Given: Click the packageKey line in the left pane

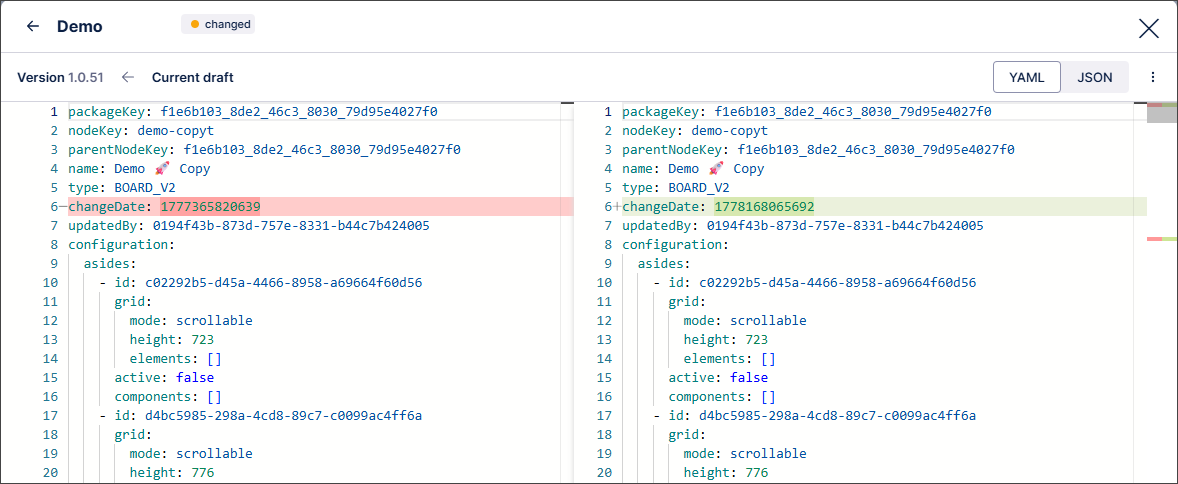Looking at the screenshot, I should (253, 111).
